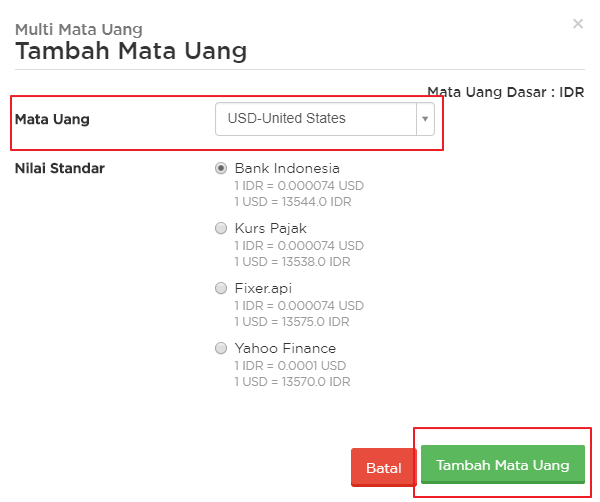Viewport: 600px width, 502px height.
Task: Click the red Batal button
Action: pos(384,468)
